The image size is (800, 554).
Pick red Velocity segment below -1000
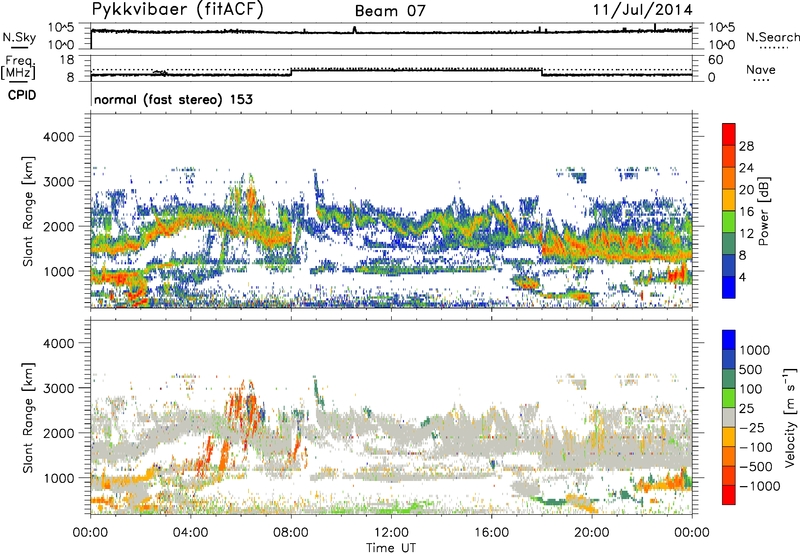tap(729, 495)
